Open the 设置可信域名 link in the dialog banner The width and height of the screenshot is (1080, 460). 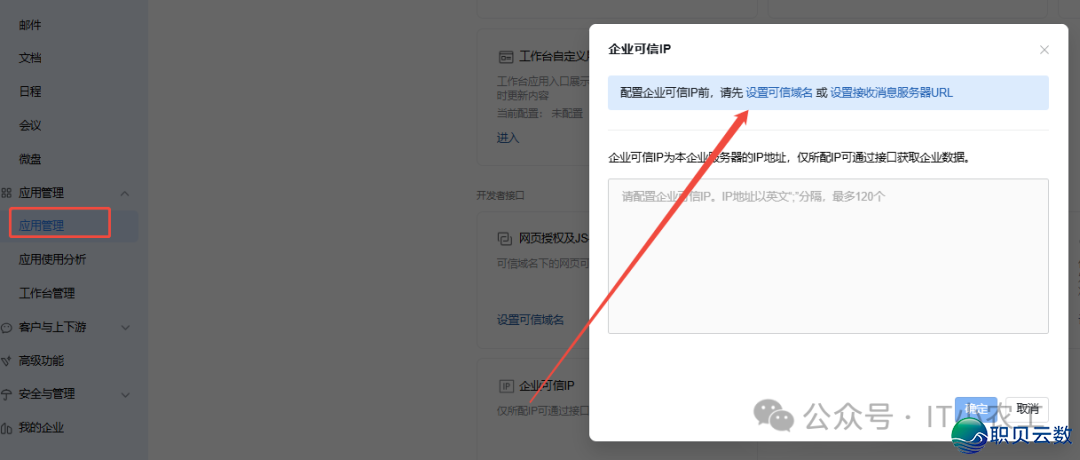pos(780,93)
